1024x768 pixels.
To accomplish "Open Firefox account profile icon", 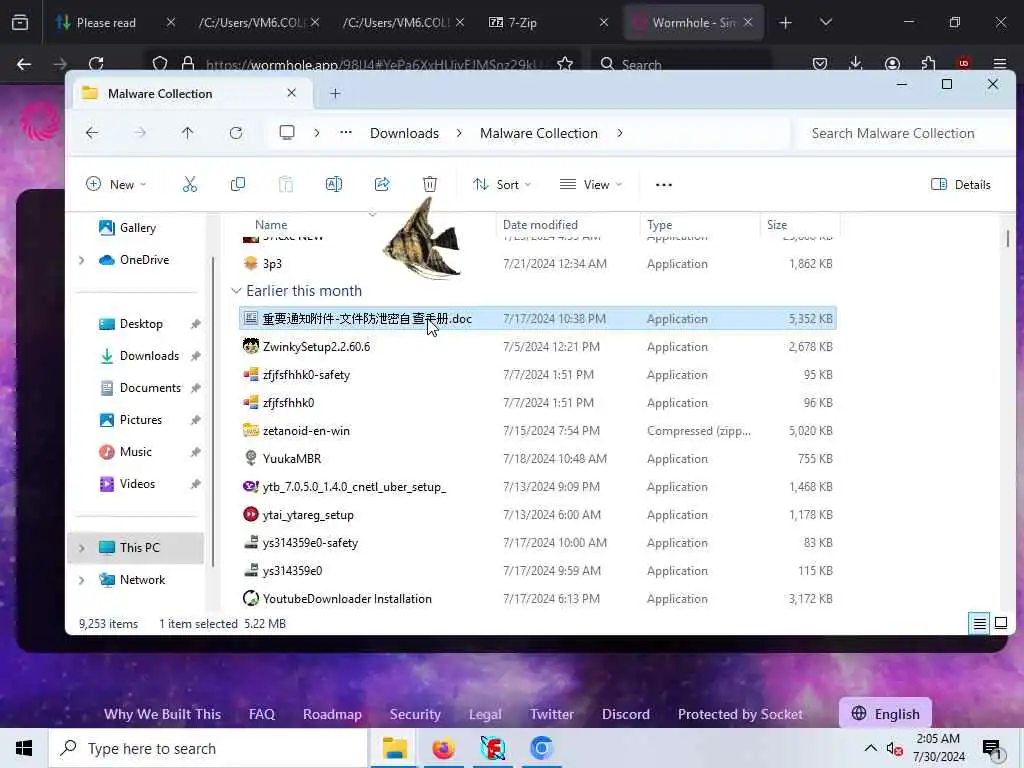I will pyautogui.click(x=892, y=63).
